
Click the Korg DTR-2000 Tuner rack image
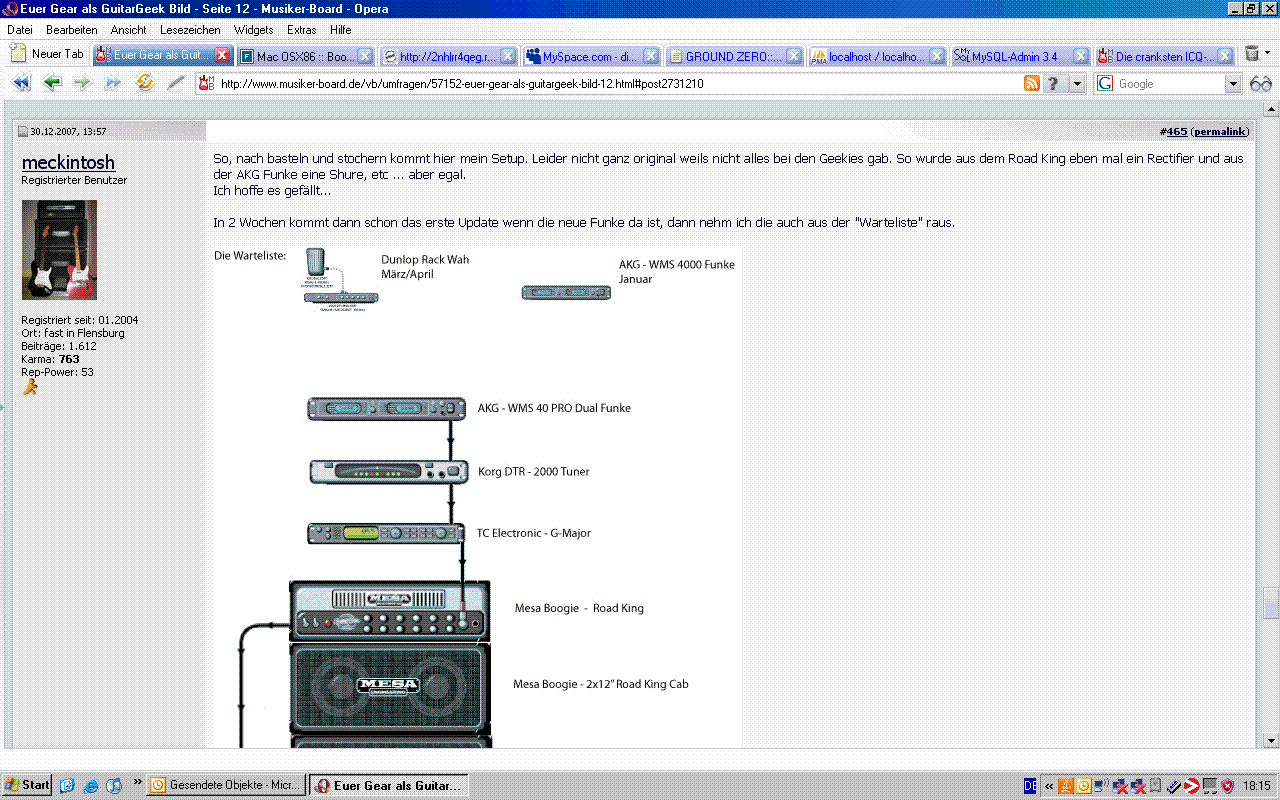coord(388,472)
